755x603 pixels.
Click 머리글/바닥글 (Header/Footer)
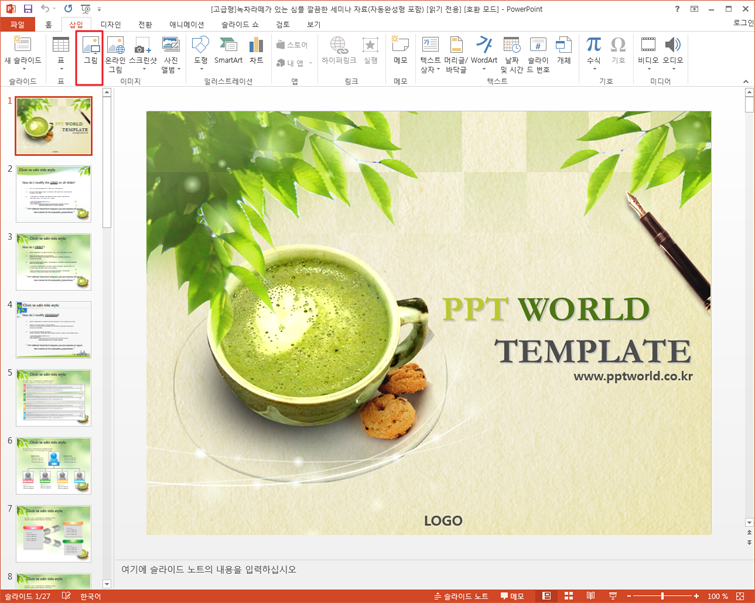tap(456, 54)
